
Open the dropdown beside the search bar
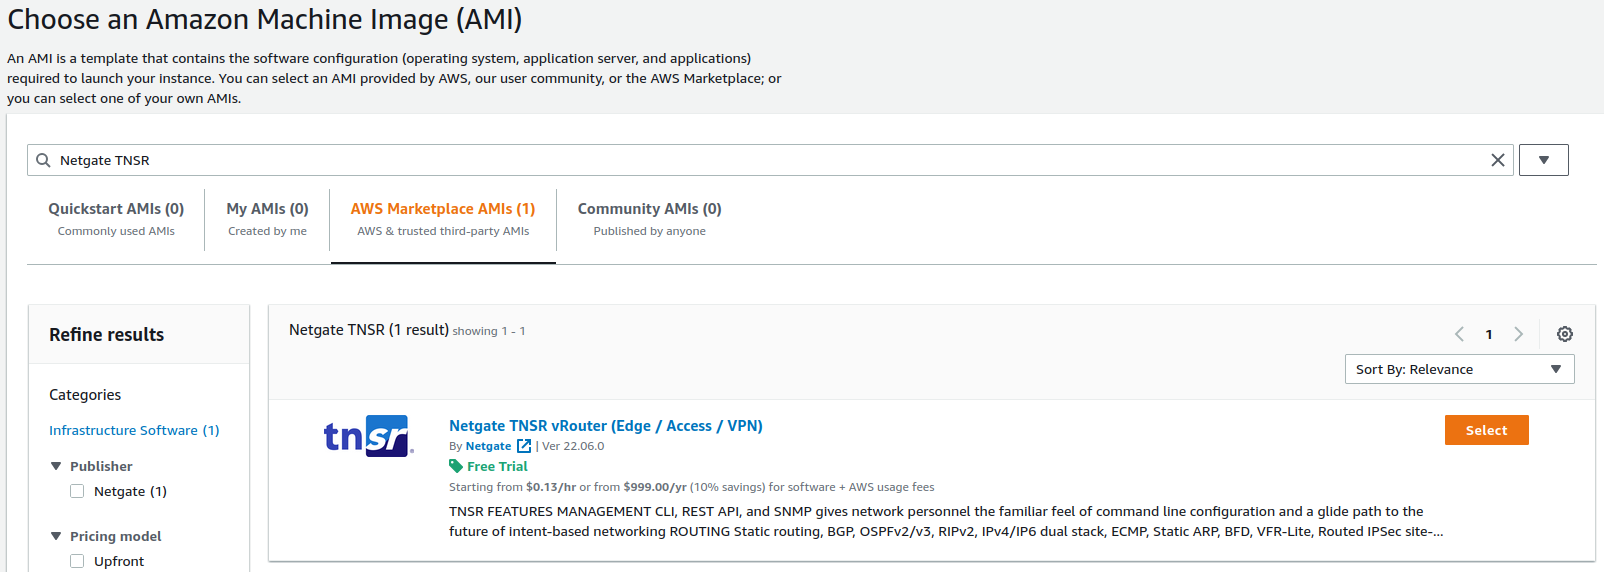pyautogui.click(x=1543, y=160)
